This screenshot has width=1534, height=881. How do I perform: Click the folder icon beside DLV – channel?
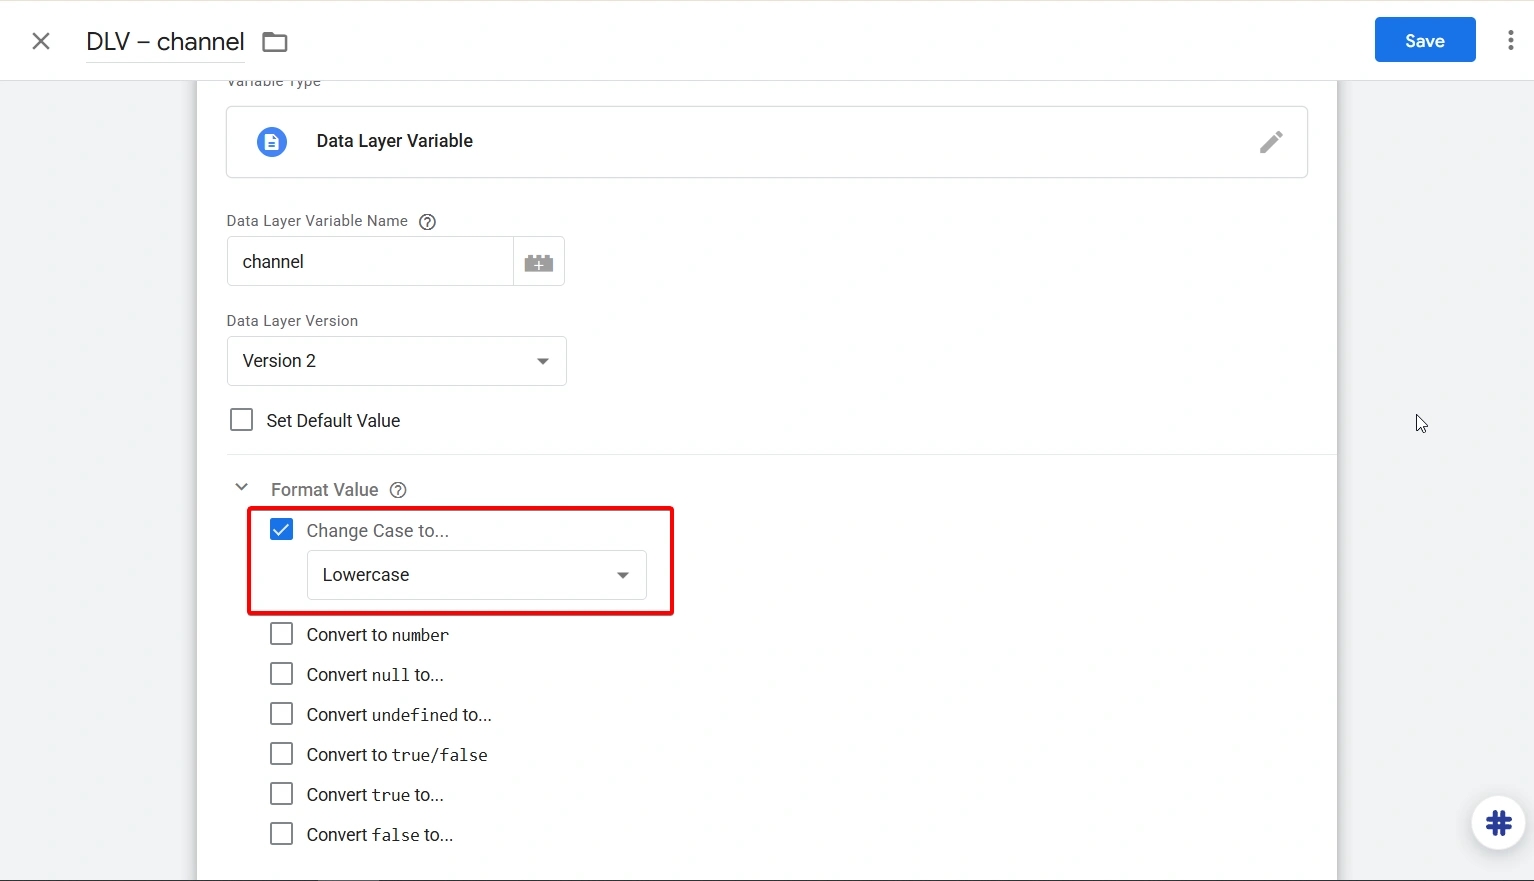(274, 42)
